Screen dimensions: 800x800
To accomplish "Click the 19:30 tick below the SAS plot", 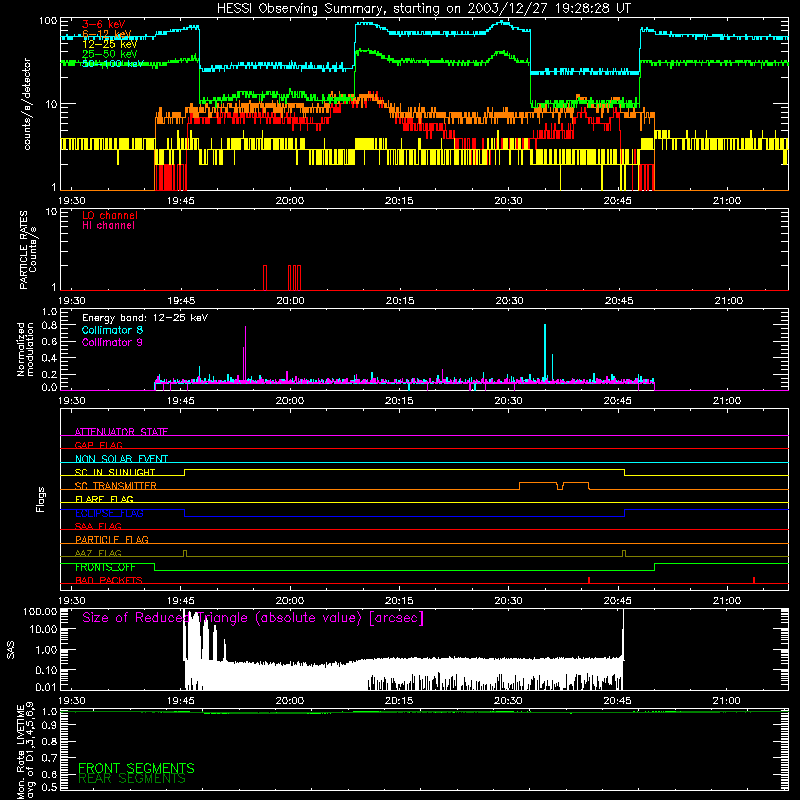I will point(71,701).
